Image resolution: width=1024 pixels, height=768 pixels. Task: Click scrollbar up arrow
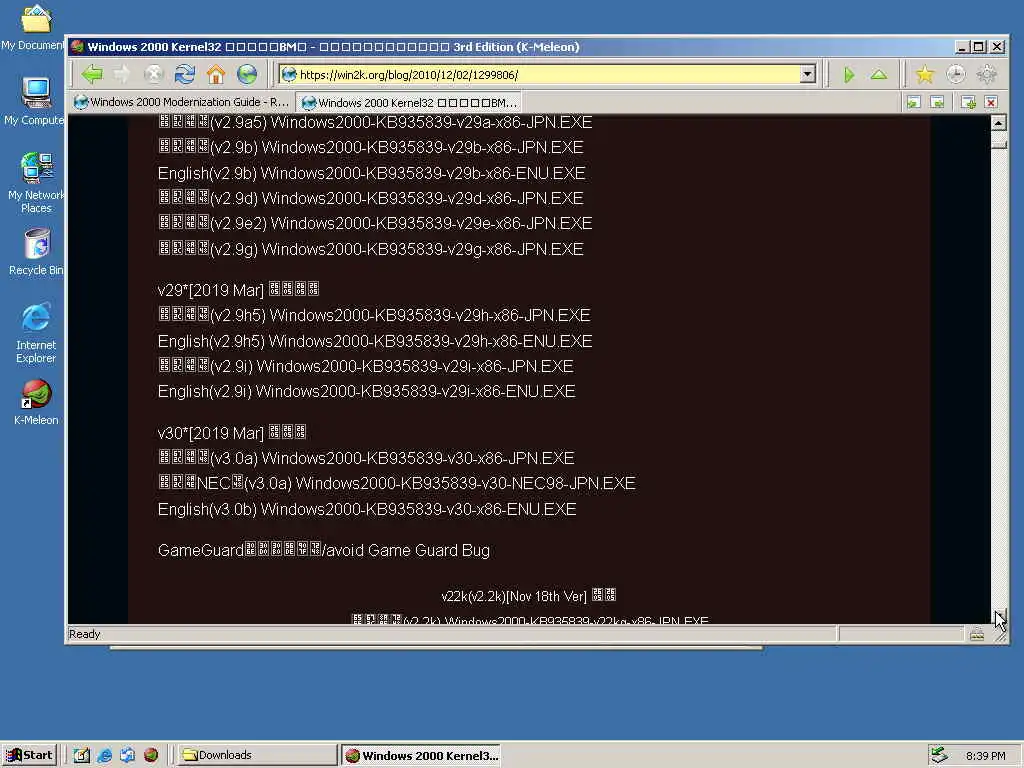[999, 123]
